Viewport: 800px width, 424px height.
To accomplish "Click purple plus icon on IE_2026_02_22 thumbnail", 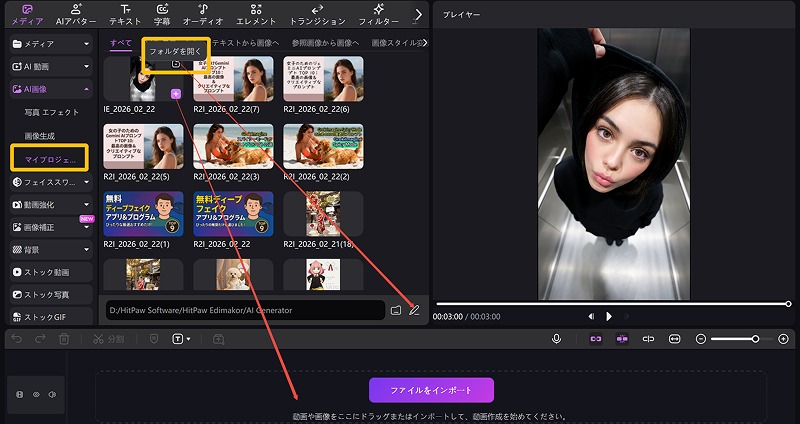I will [x=176, y=93].
